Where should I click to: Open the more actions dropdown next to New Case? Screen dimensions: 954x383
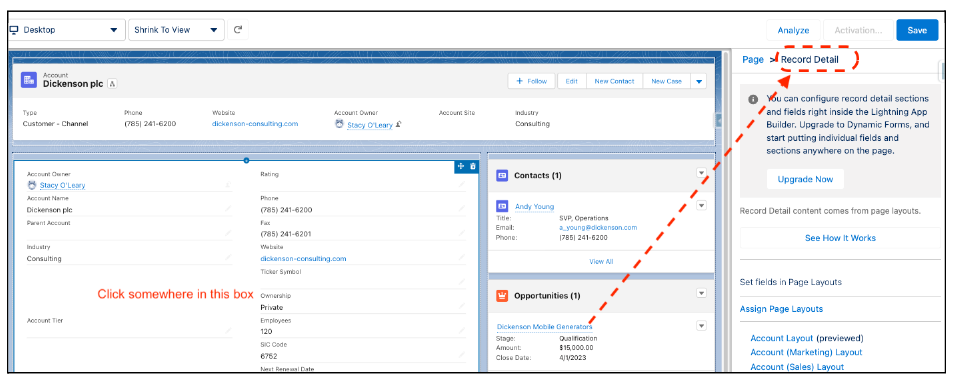click(x=698, y=81)
